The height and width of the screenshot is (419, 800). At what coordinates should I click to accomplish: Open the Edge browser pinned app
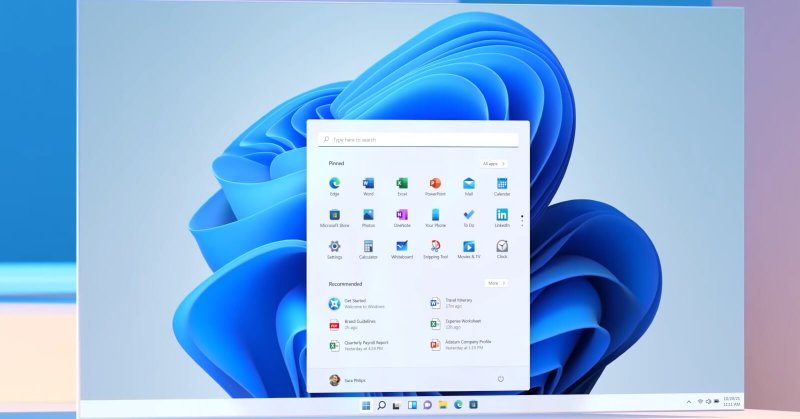335,186
